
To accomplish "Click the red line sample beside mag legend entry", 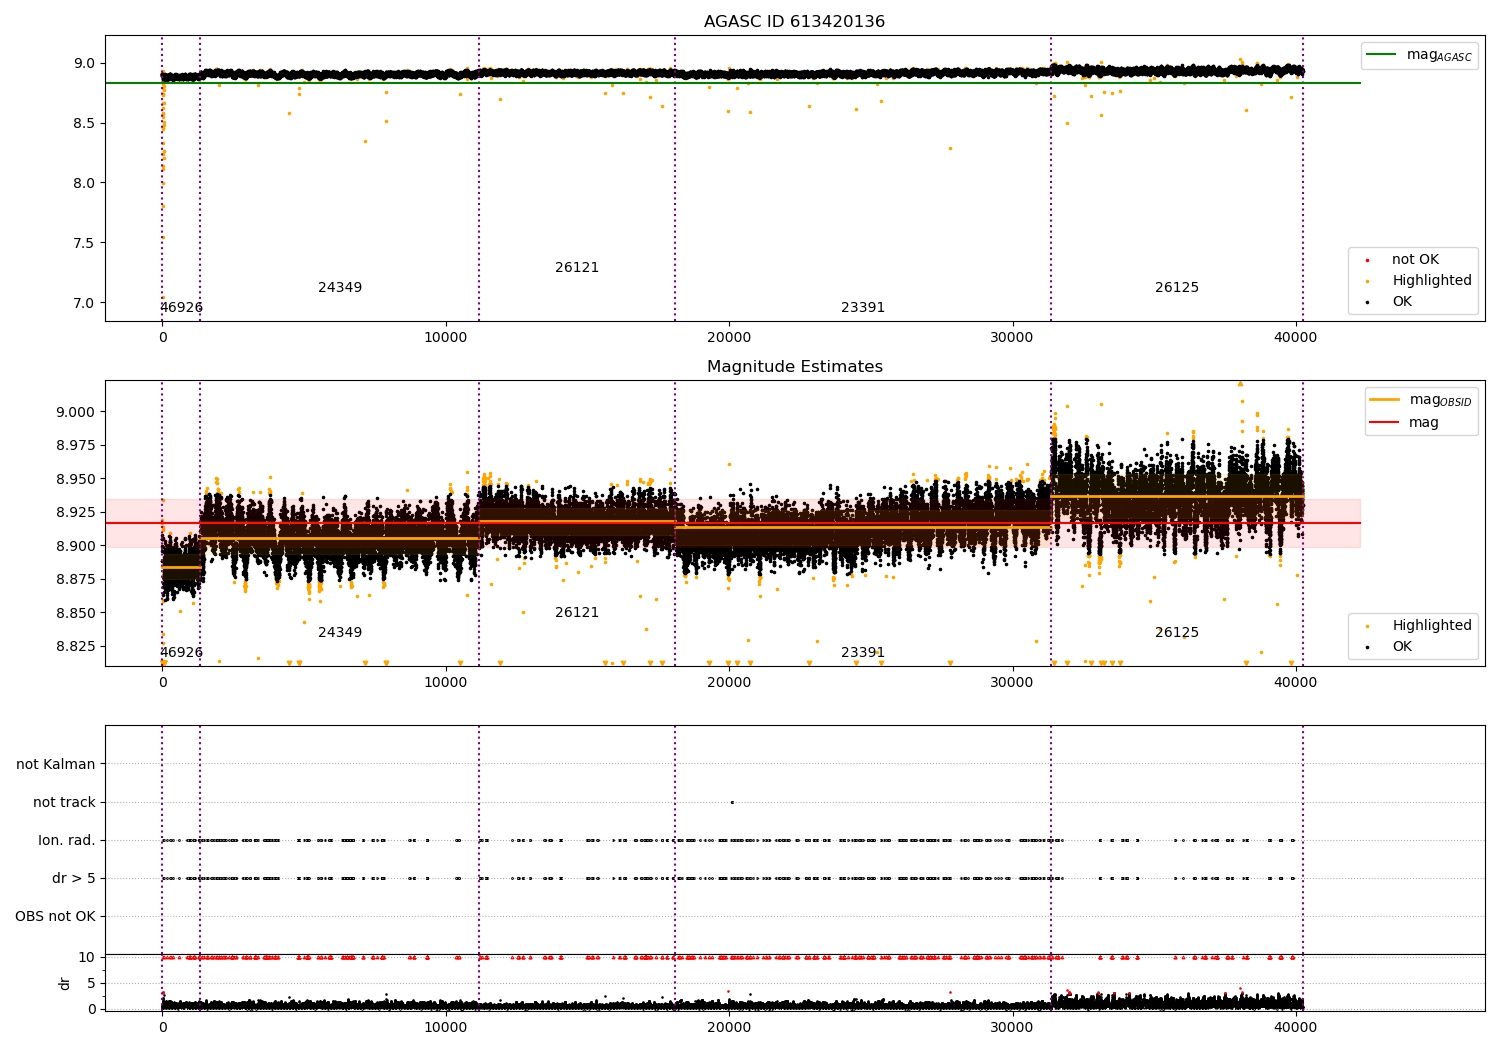I will point(1384,423).
